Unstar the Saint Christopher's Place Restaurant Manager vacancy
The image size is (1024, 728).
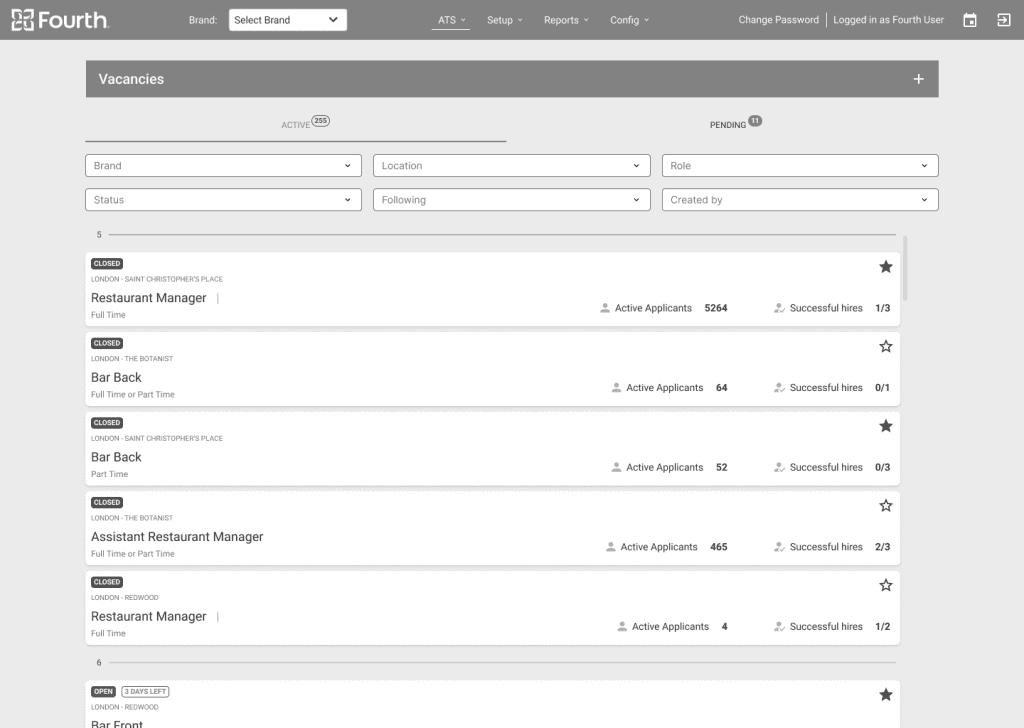pos(885,267)
